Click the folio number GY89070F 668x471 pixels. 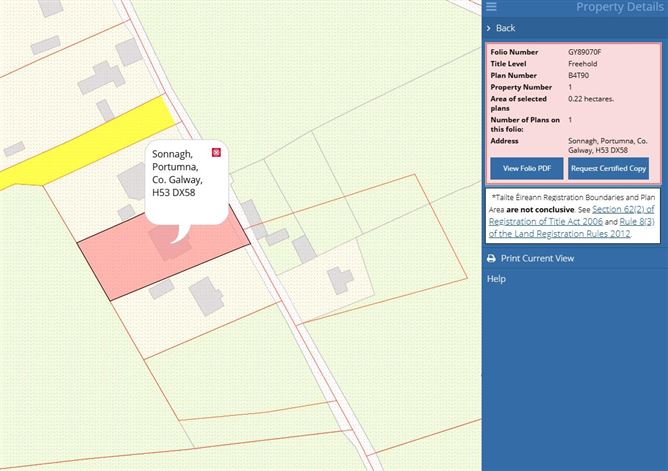pos(584,52)
